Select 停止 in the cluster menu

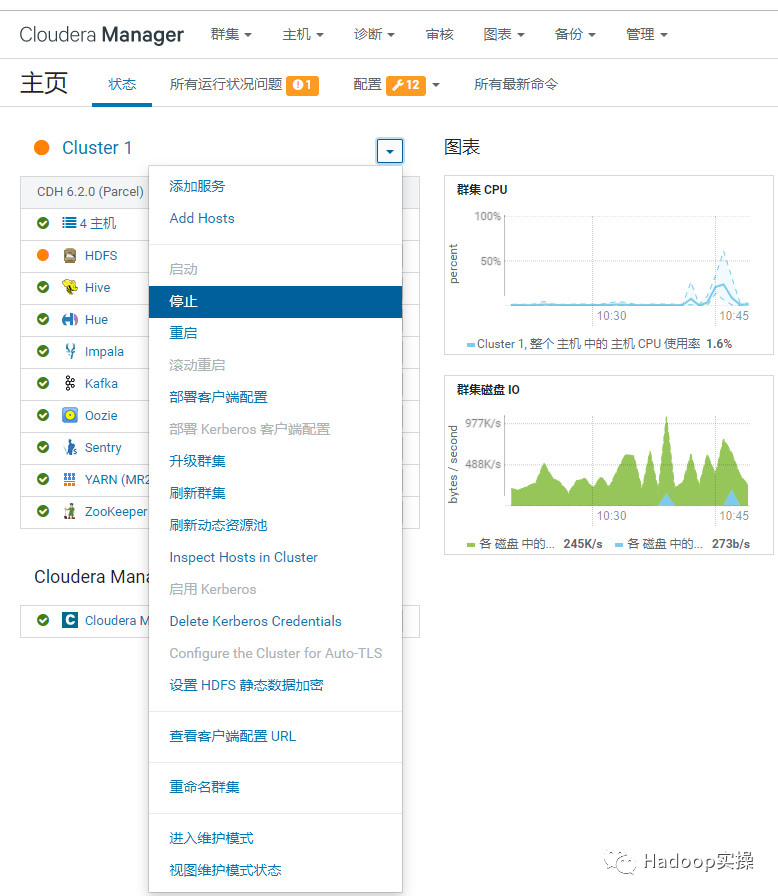(275, 302)
